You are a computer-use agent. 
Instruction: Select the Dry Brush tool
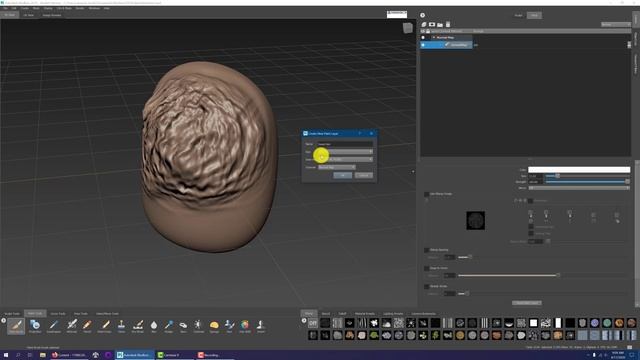[x=138, y=326]
